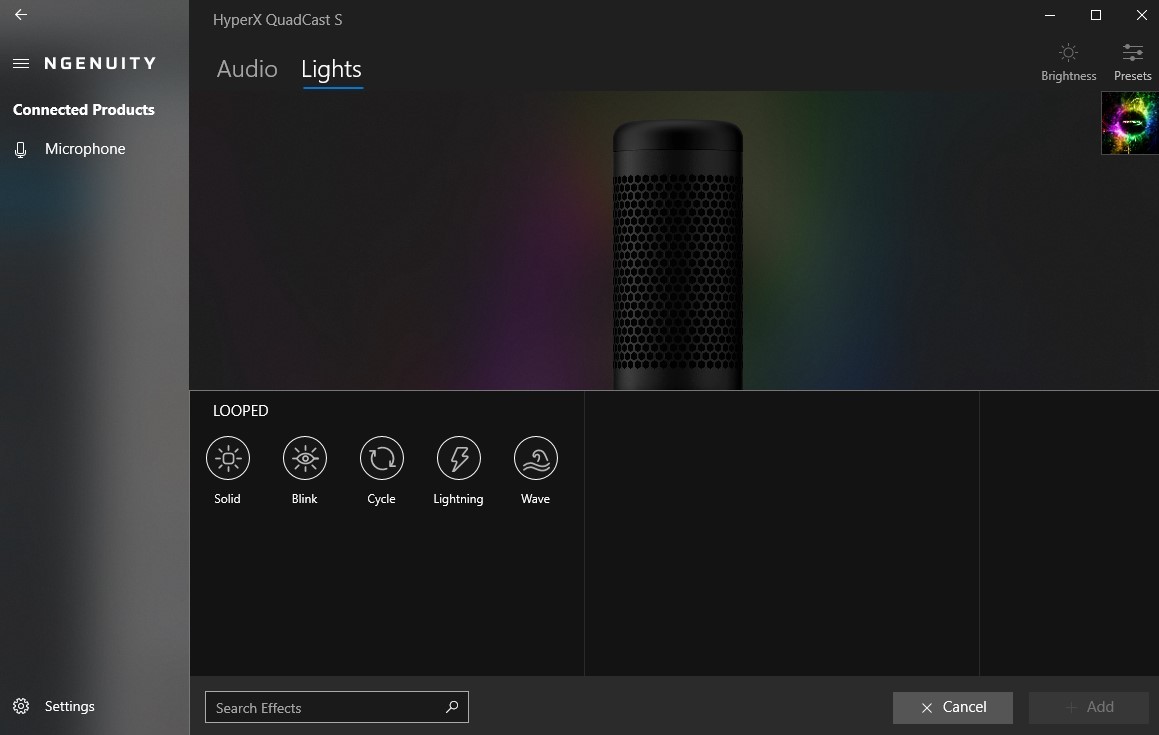Close the NGENUITY window
Screen dimensions: 1159x735
[x=1141, y=15]
